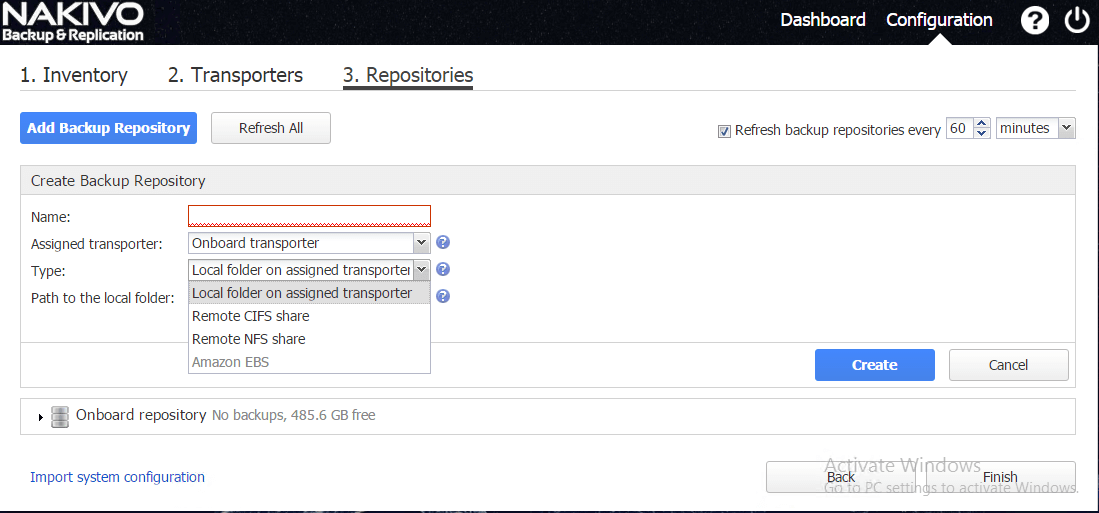Click the NAKIVO Backup & Replication logo
The image size is (1099, 513).
coord(73,22)
